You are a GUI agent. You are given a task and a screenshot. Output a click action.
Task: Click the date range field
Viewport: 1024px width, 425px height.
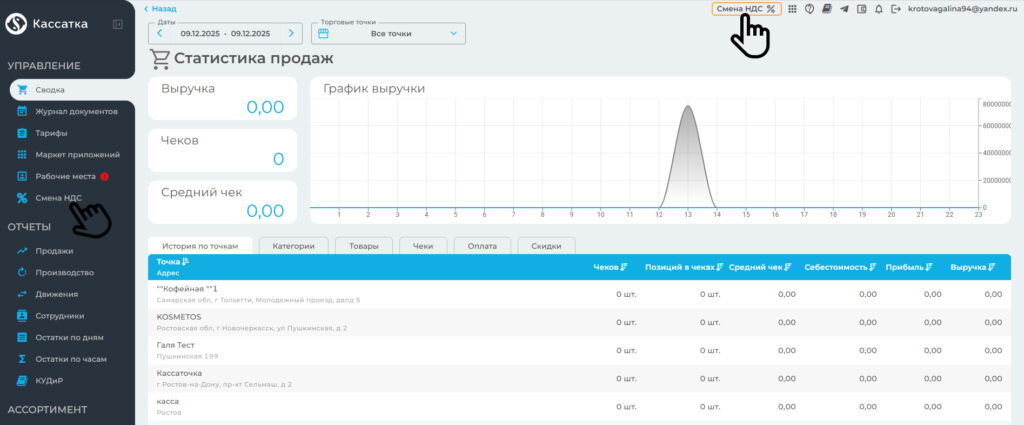pyautogui.click(x=225, y=34)
